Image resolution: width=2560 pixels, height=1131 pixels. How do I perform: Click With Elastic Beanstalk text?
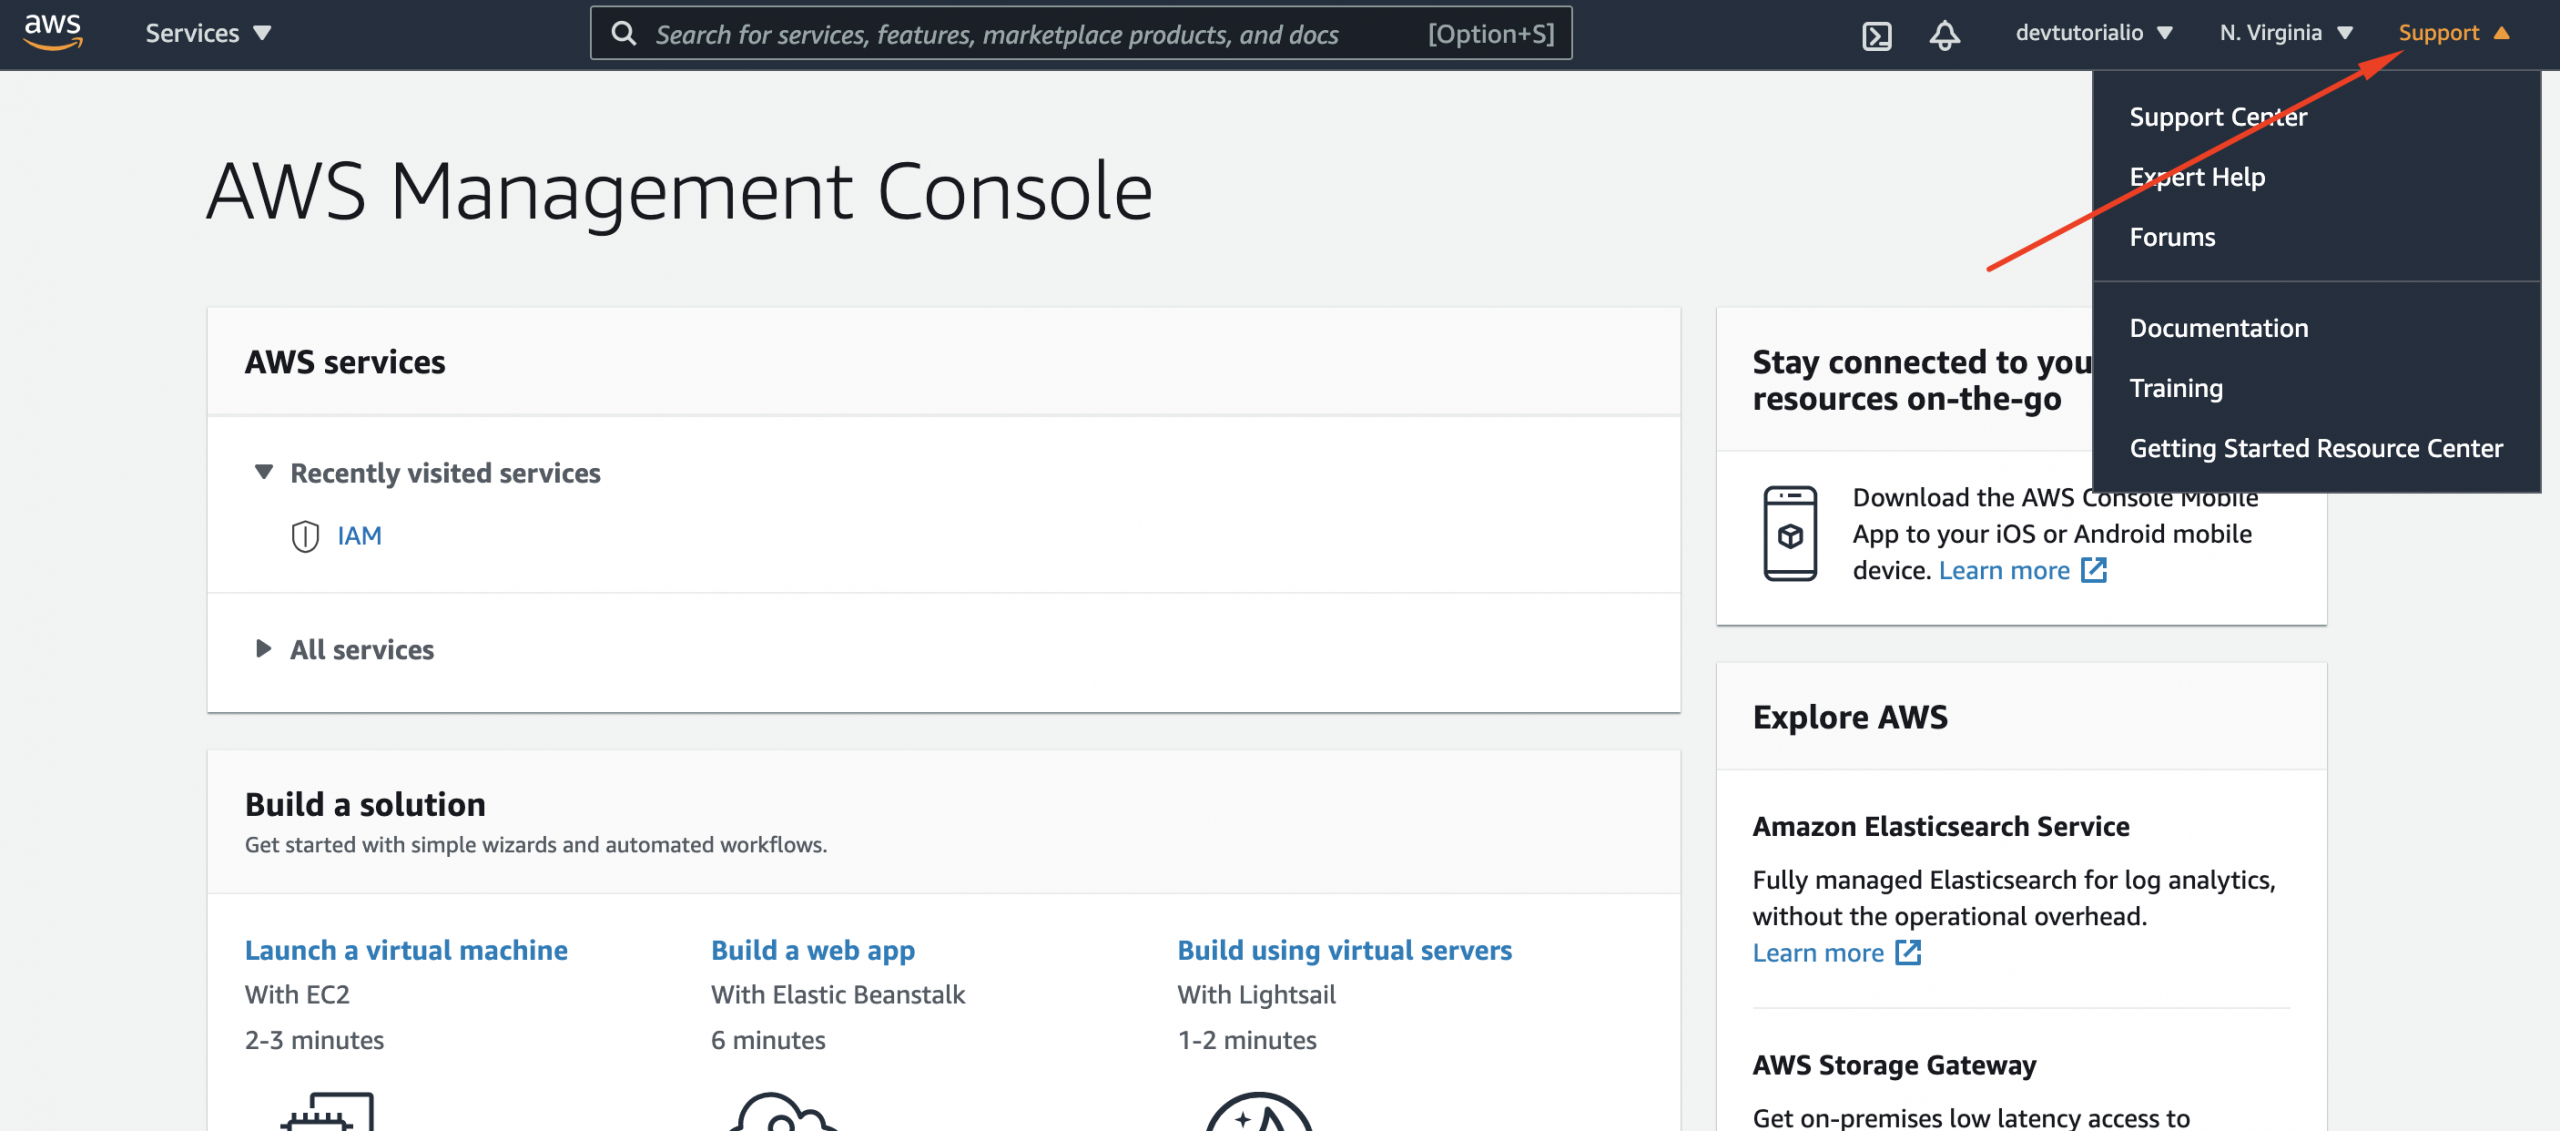tap(838, 995)
